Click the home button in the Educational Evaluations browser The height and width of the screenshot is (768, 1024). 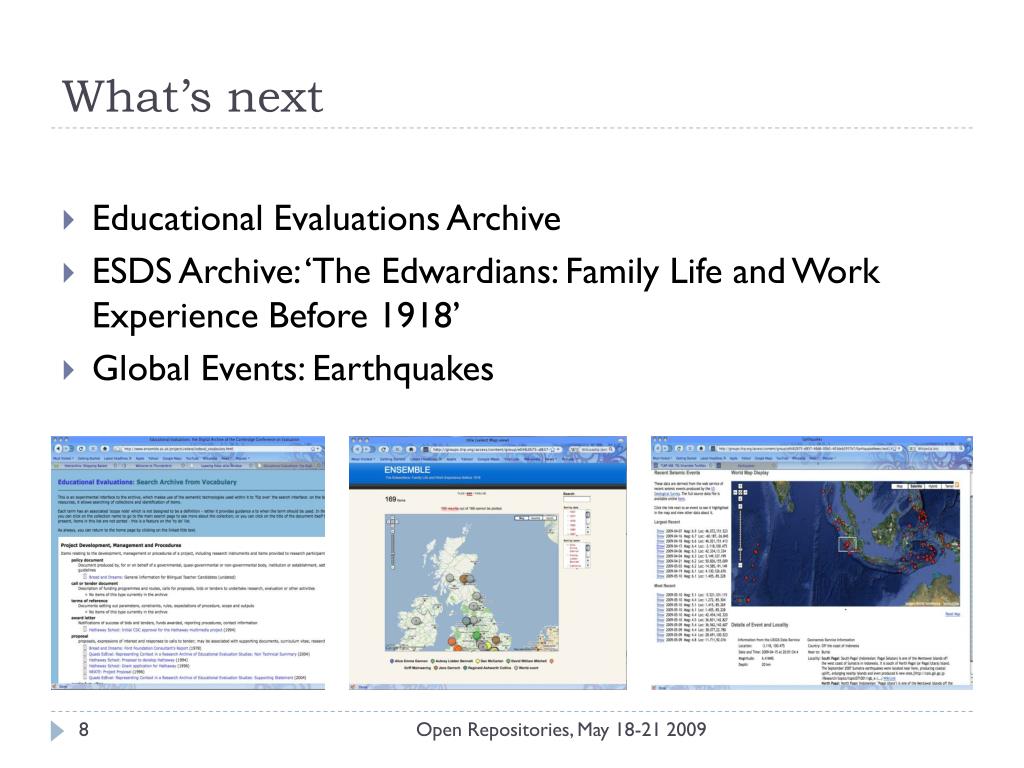coord(104,449)
